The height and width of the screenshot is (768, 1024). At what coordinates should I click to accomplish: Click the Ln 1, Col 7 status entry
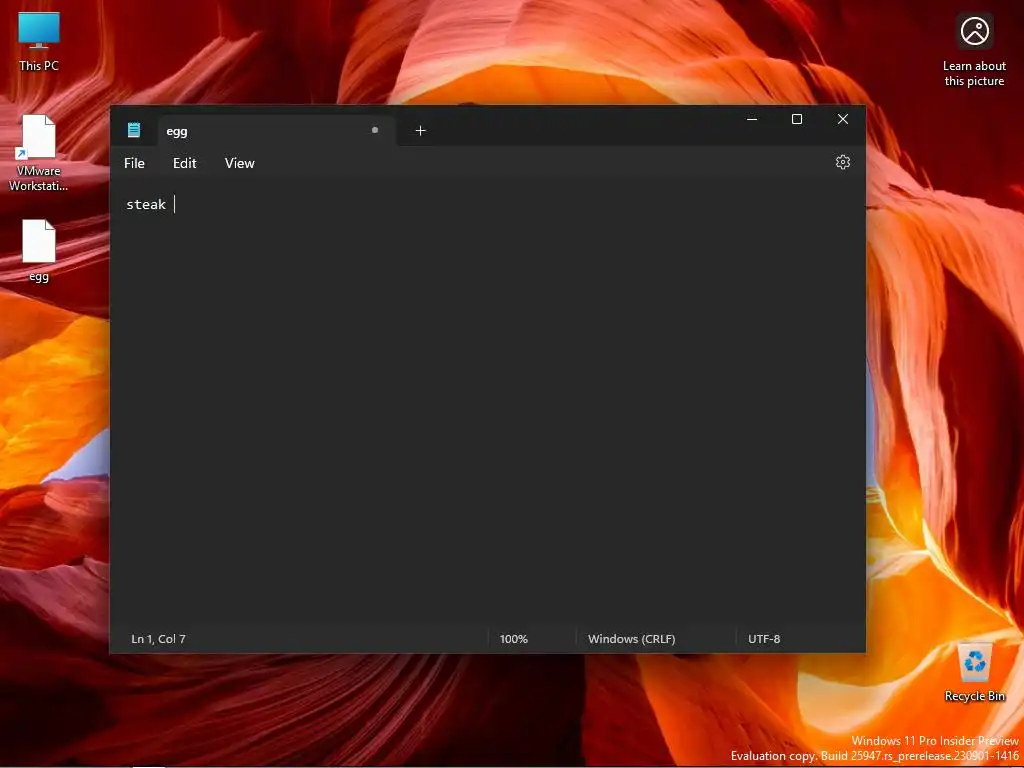point(159,639)
